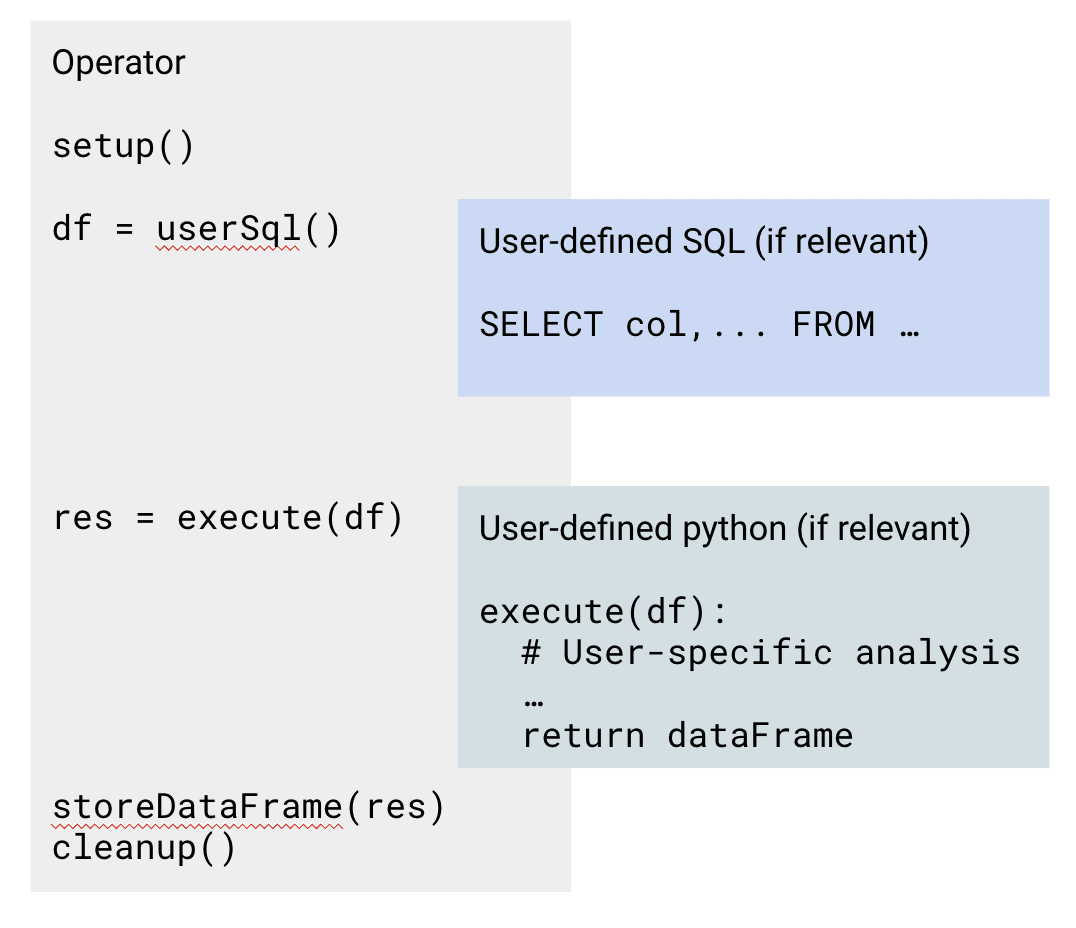Click the df = userSql() line
This screenshot has height=928, width=1076.
pos(196,229)
